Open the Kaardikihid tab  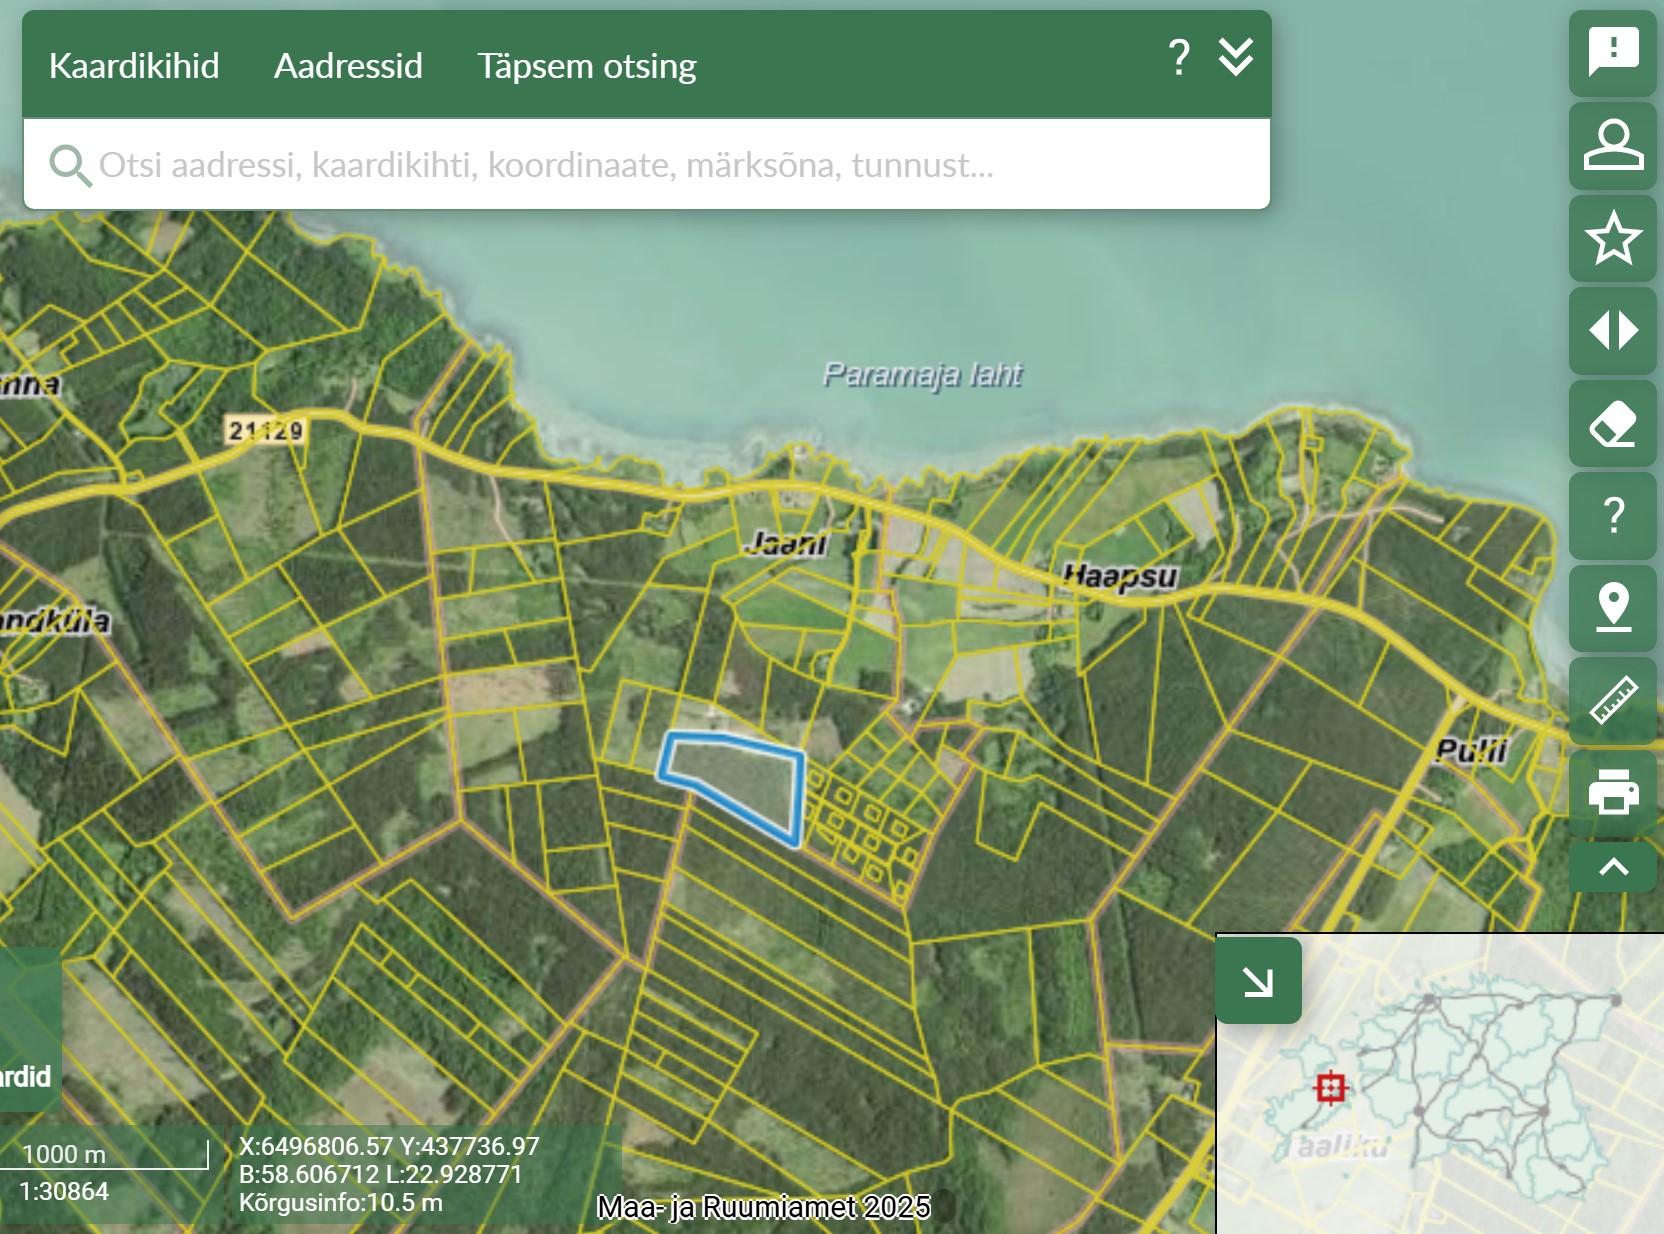click(x=134, y=66)
